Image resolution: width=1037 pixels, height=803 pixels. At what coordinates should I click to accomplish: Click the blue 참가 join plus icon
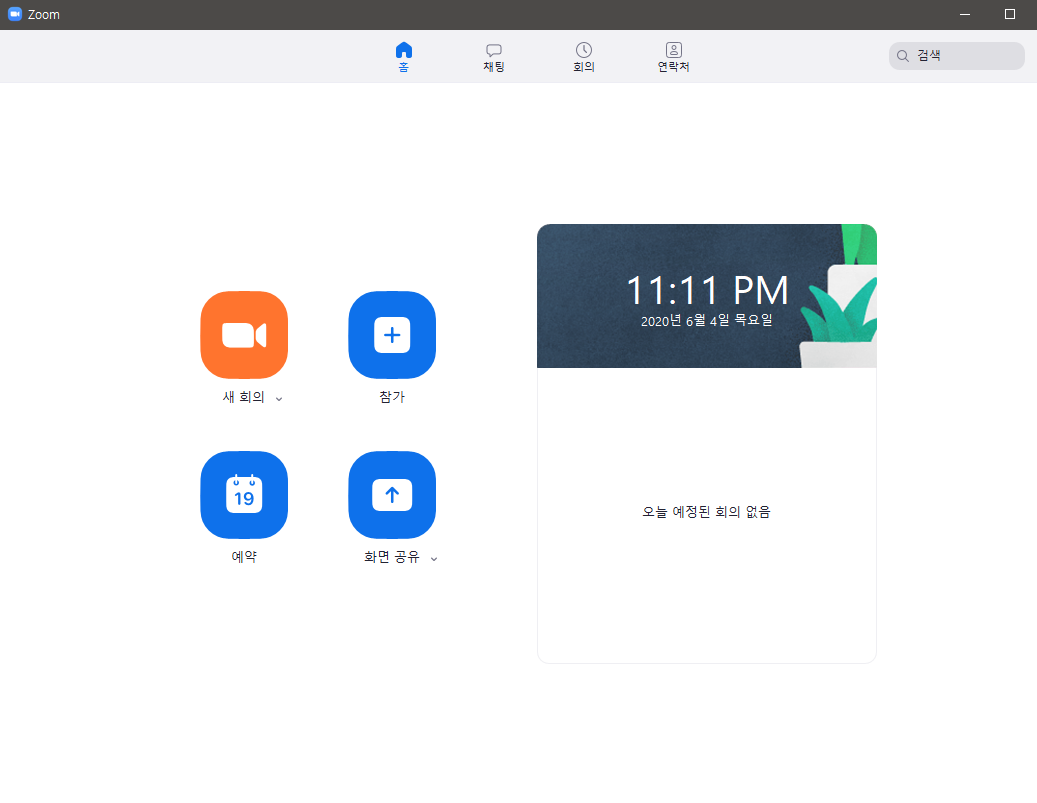point(392,335)
